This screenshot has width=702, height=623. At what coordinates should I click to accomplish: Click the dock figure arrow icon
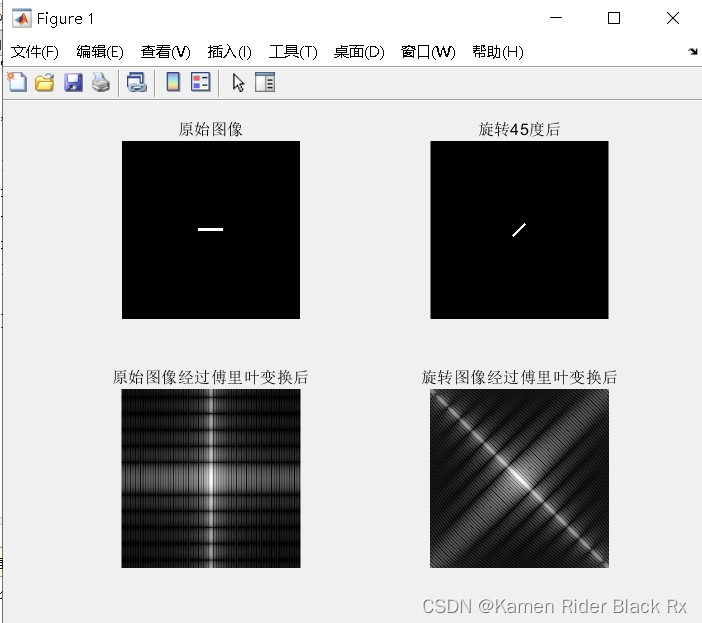693,51
